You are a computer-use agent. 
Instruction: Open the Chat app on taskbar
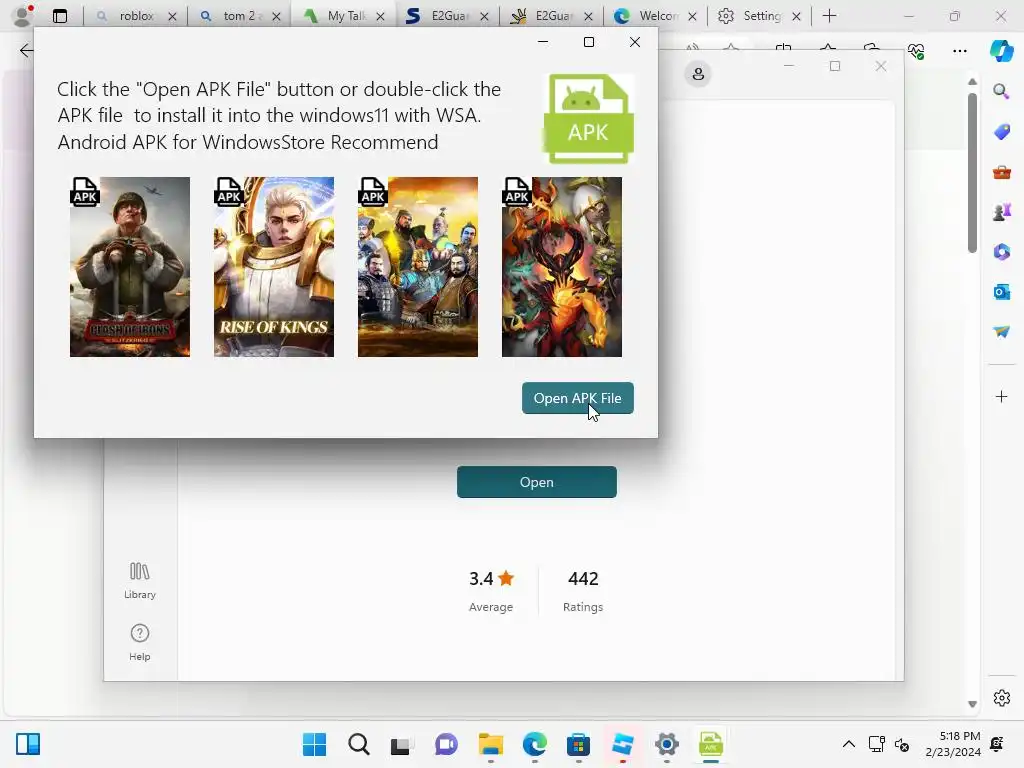coord(446,744)
